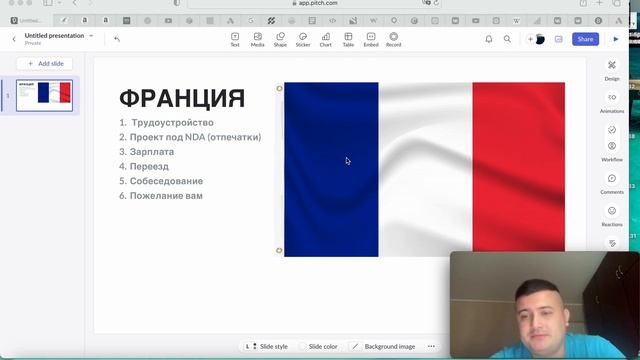640x360 pixels.
Task: Select the France flag image
Action: pos(424,169)
